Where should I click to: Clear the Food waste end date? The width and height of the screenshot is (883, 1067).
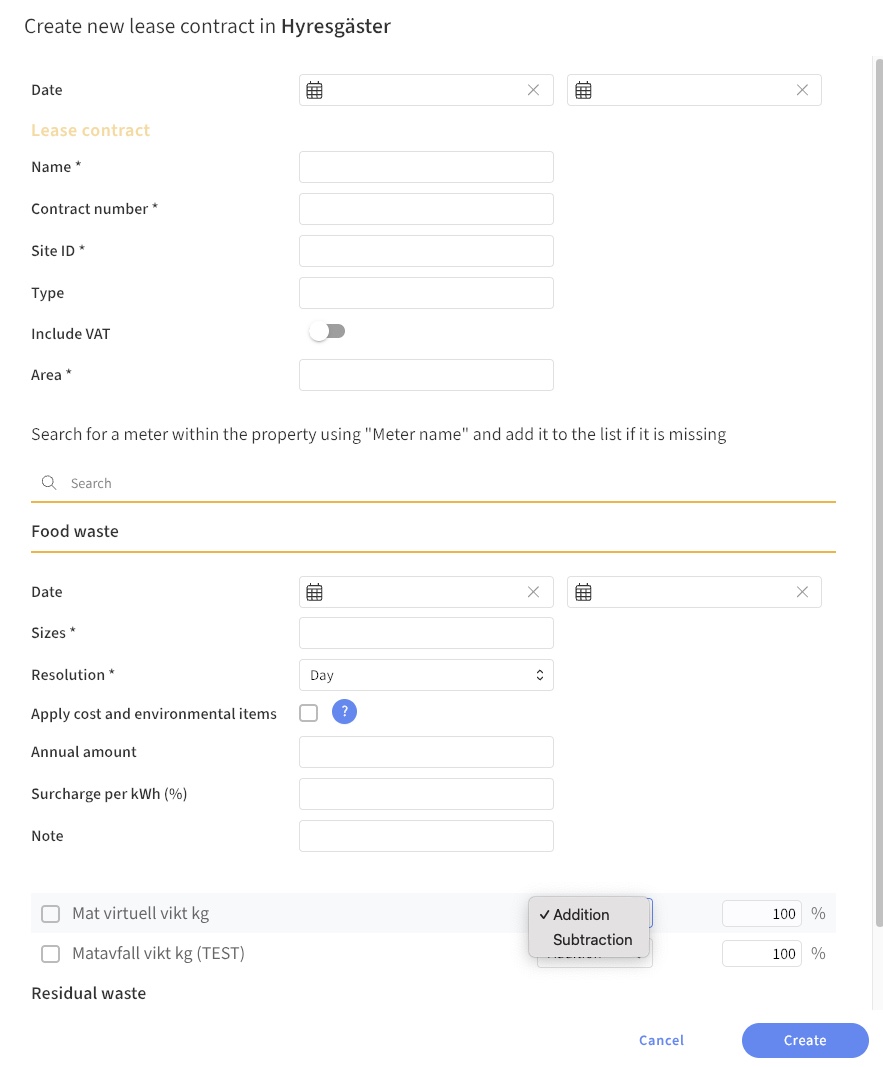tap(802, 592)
